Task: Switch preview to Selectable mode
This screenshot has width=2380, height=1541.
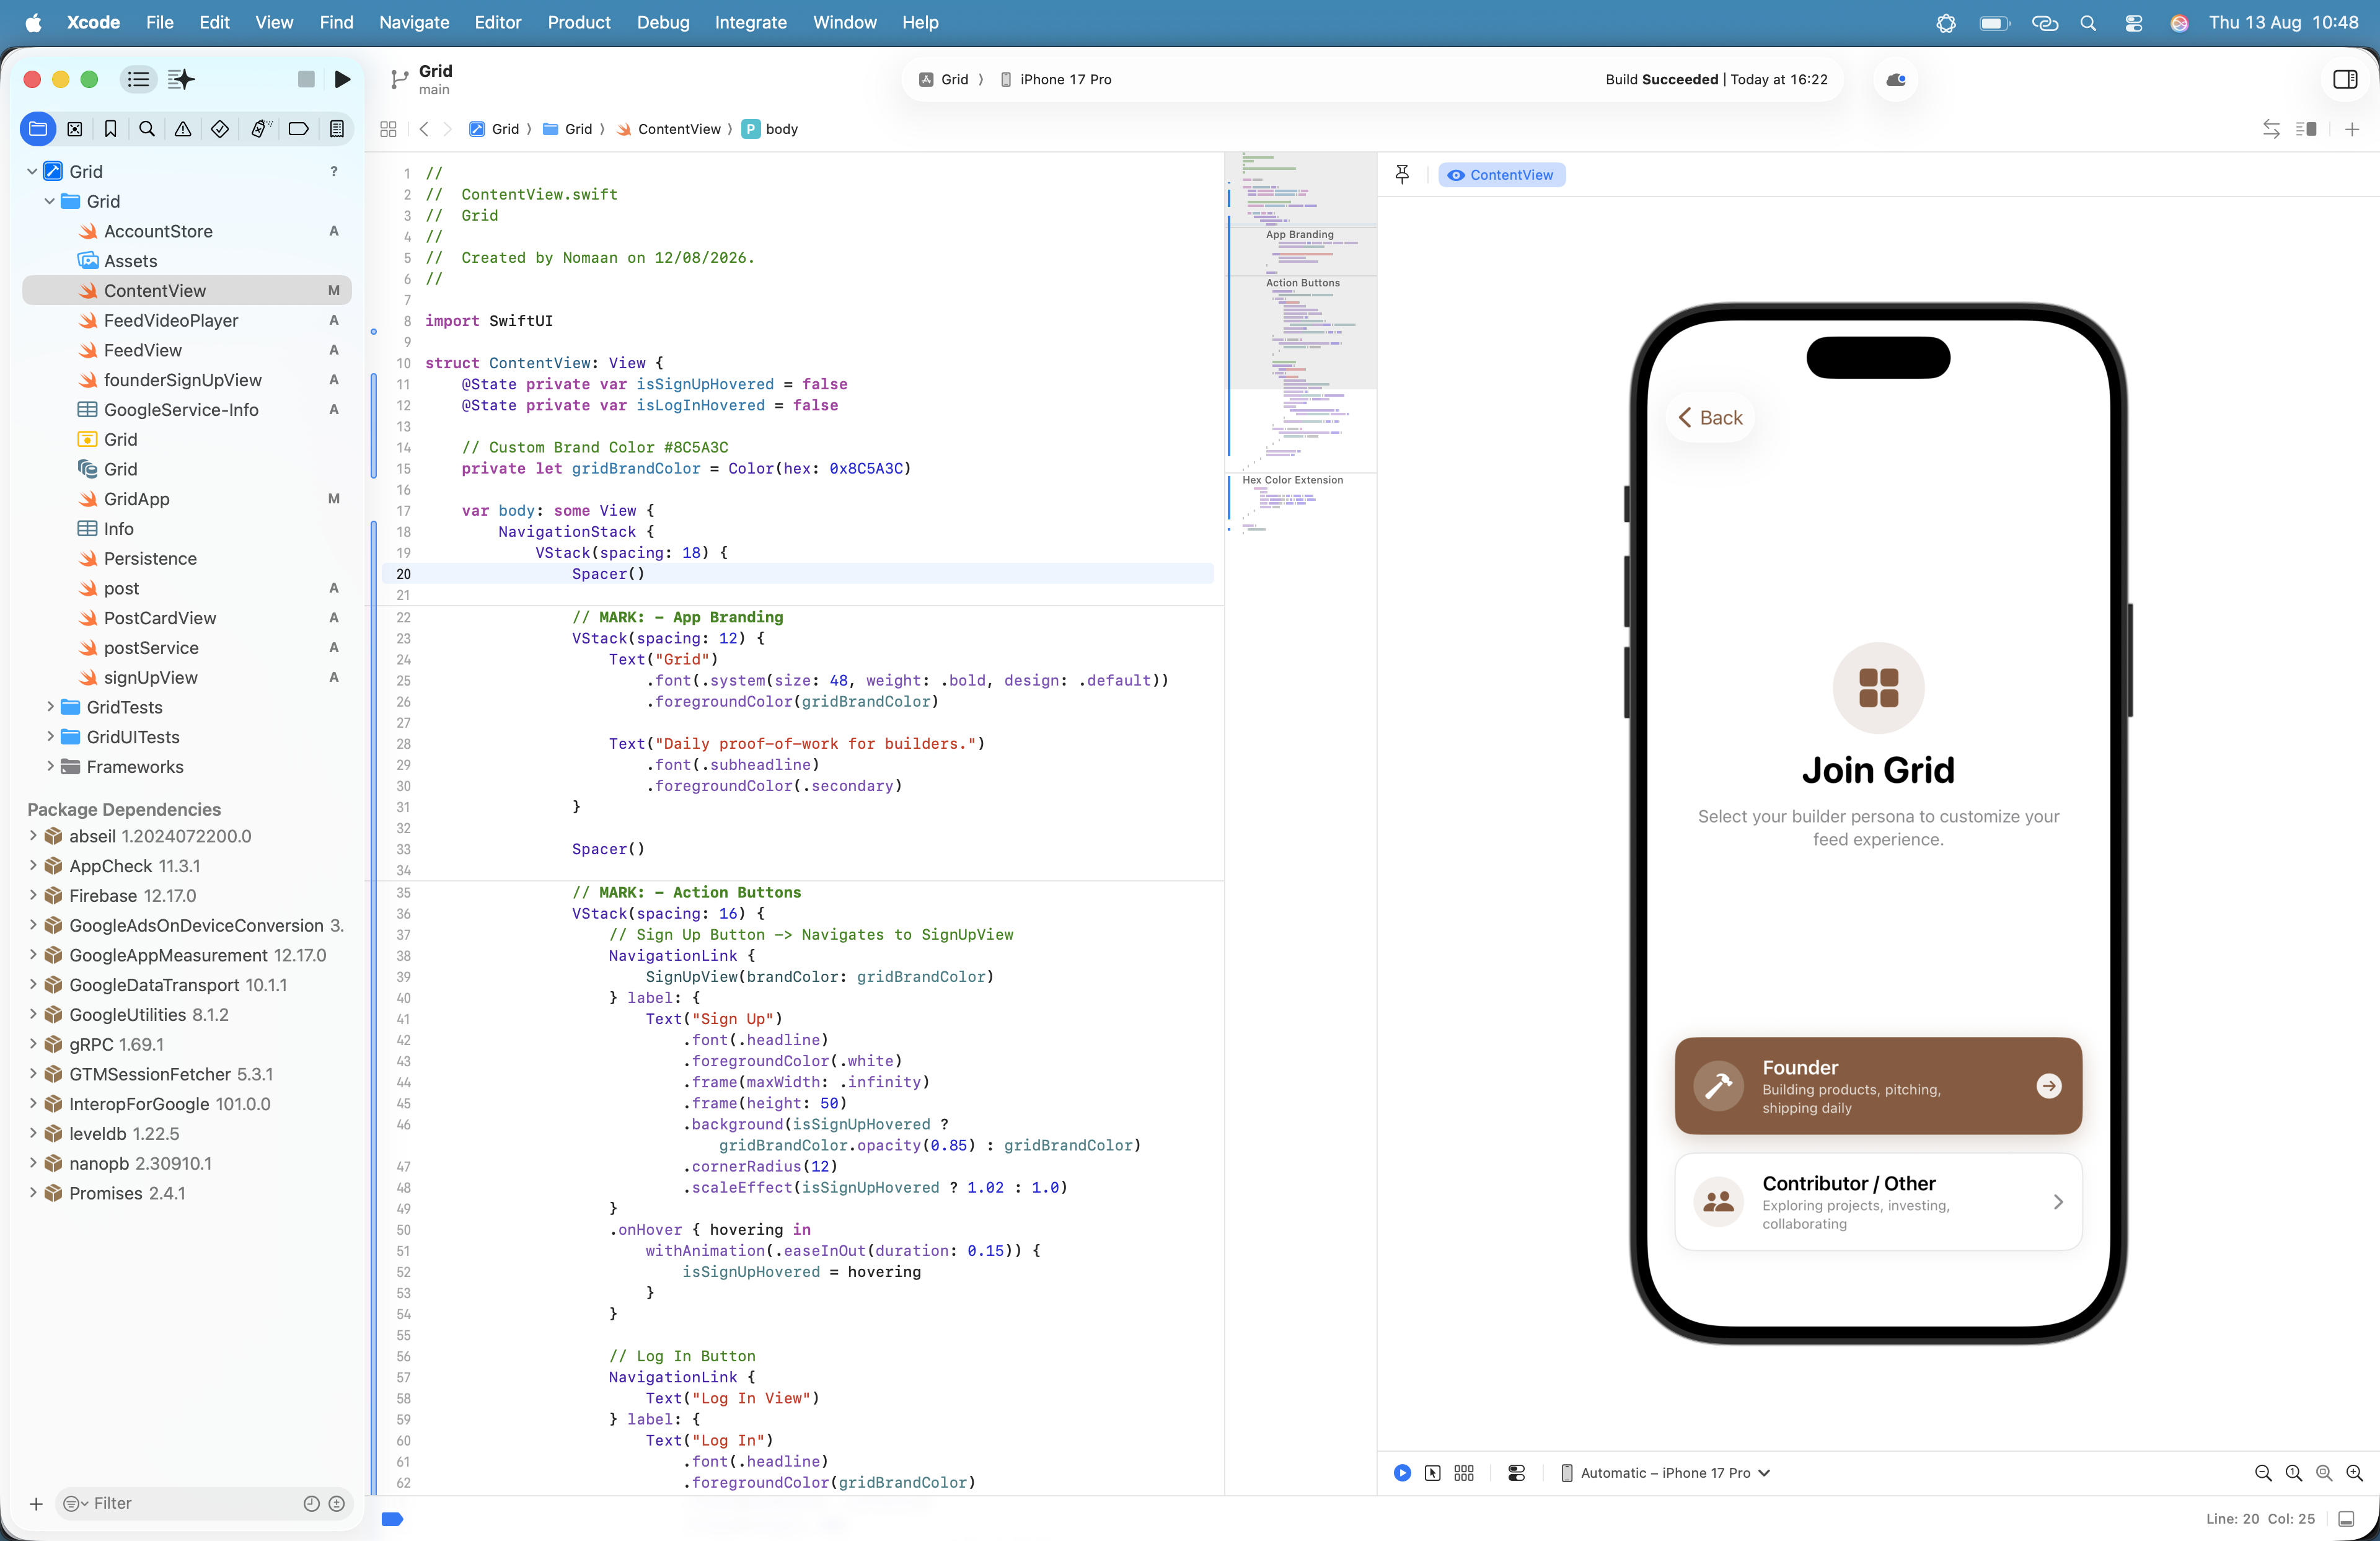Action: click(1433, 1473)
